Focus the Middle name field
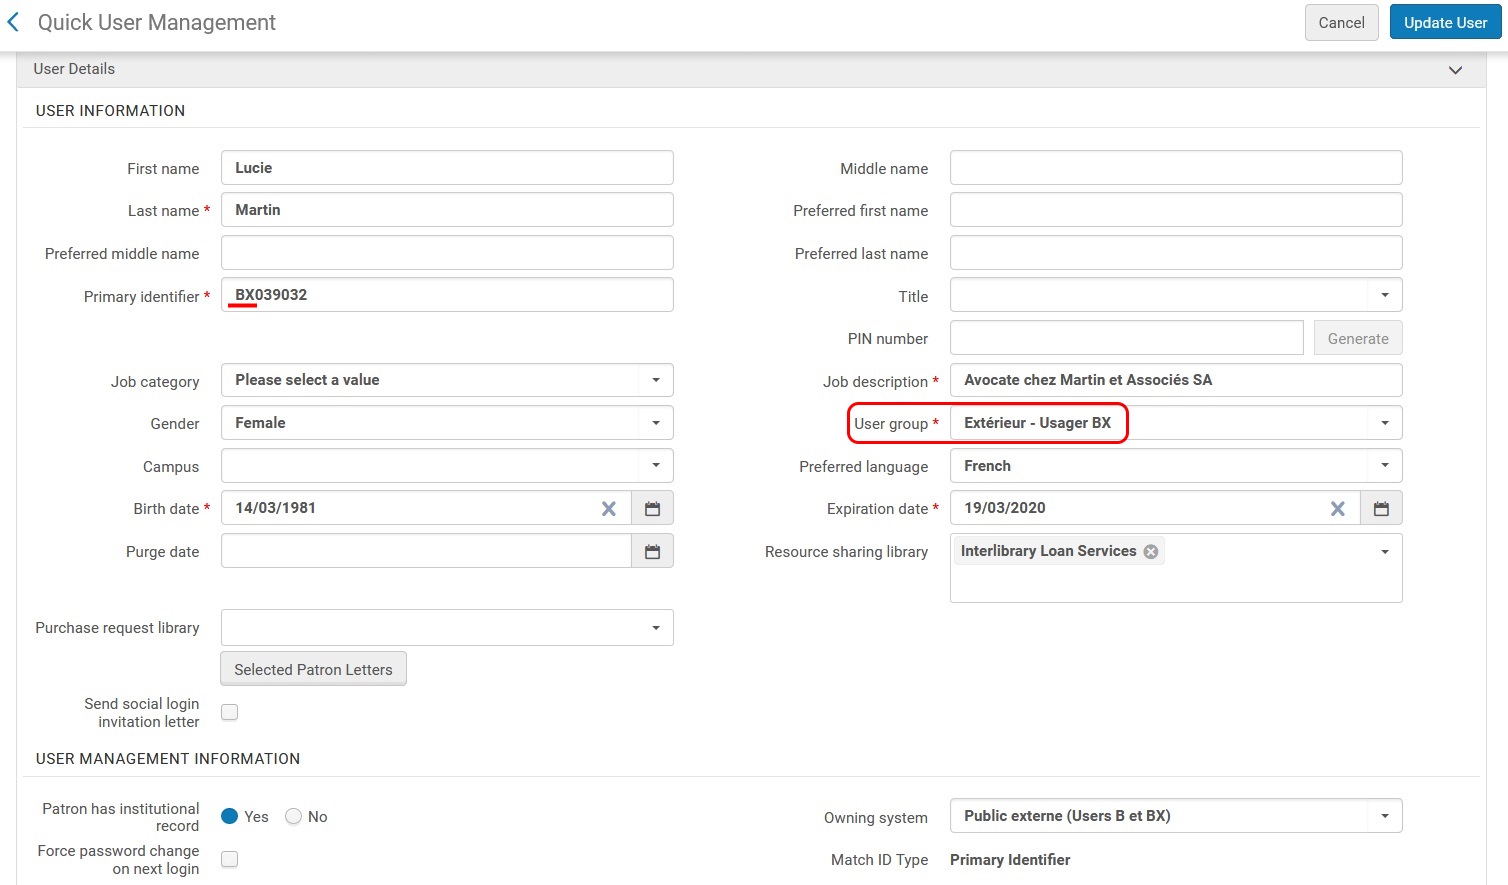The image size is (1508, 885). click(1176, 168)
